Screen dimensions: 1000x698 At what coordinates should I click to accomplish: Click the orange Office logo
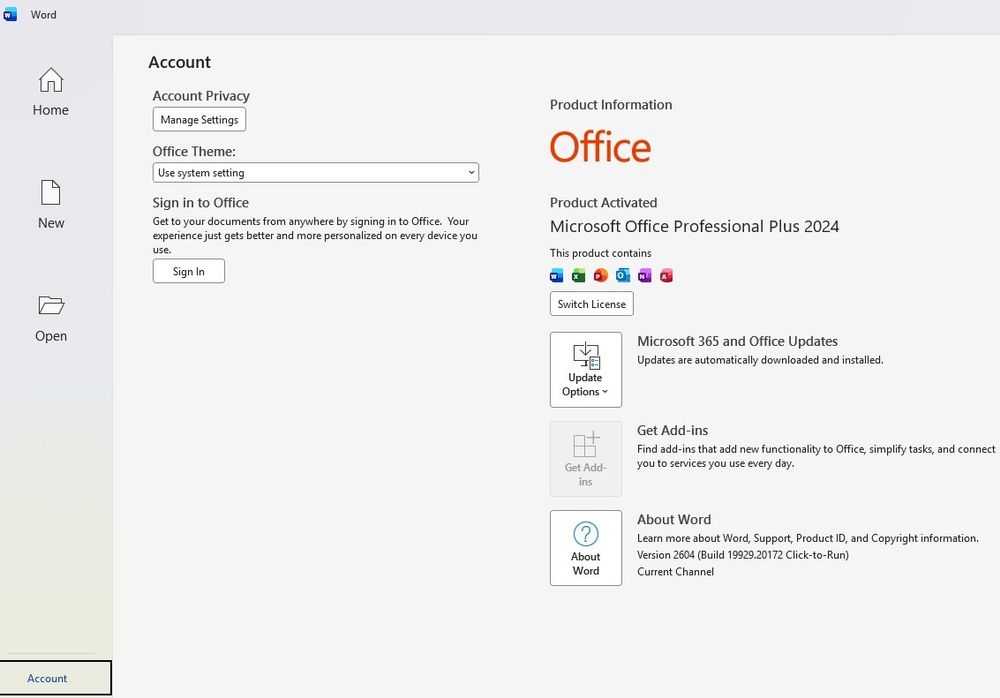[600, 147]
